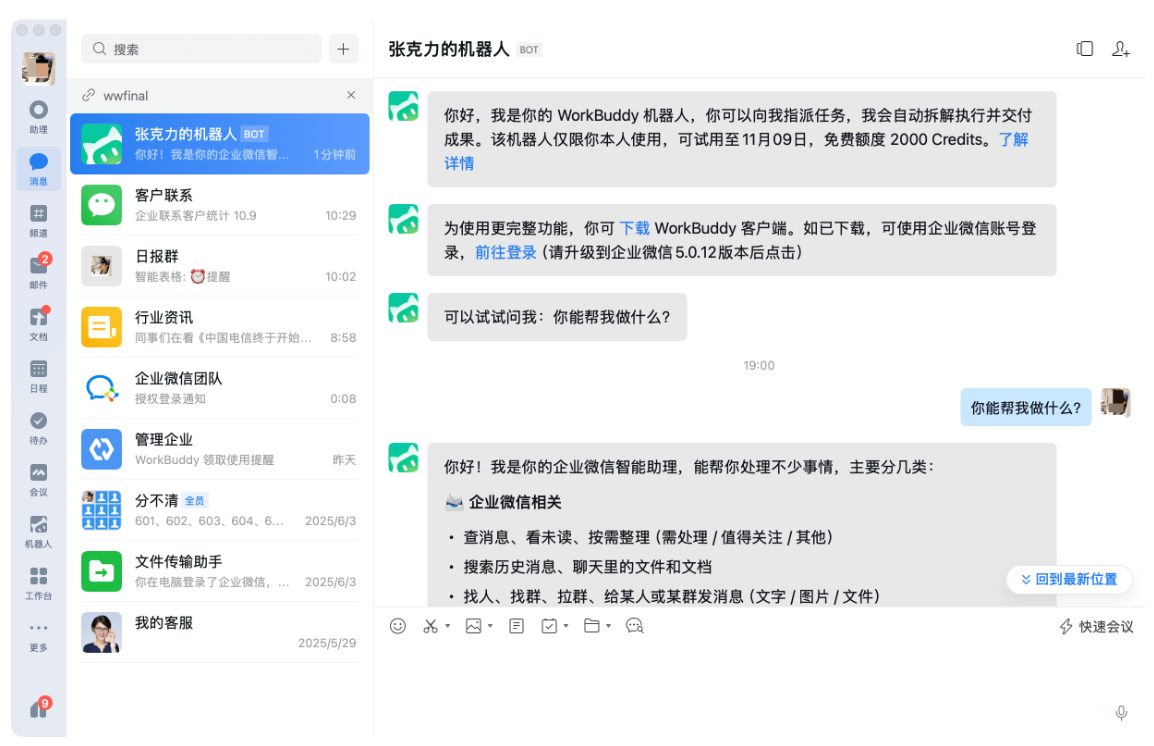Open the 文件传输助手 chat
This screenshot has width=1154, height=746.
[219, 571]
